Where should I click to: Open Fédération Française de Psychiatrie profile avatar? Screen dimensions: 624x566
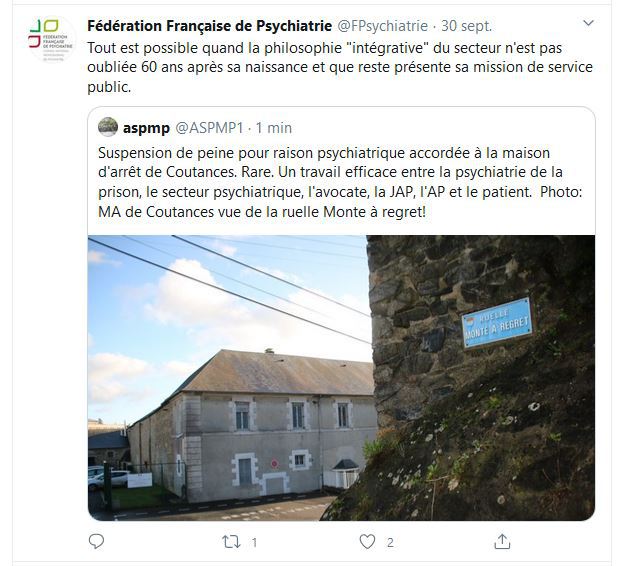(52, 39)
